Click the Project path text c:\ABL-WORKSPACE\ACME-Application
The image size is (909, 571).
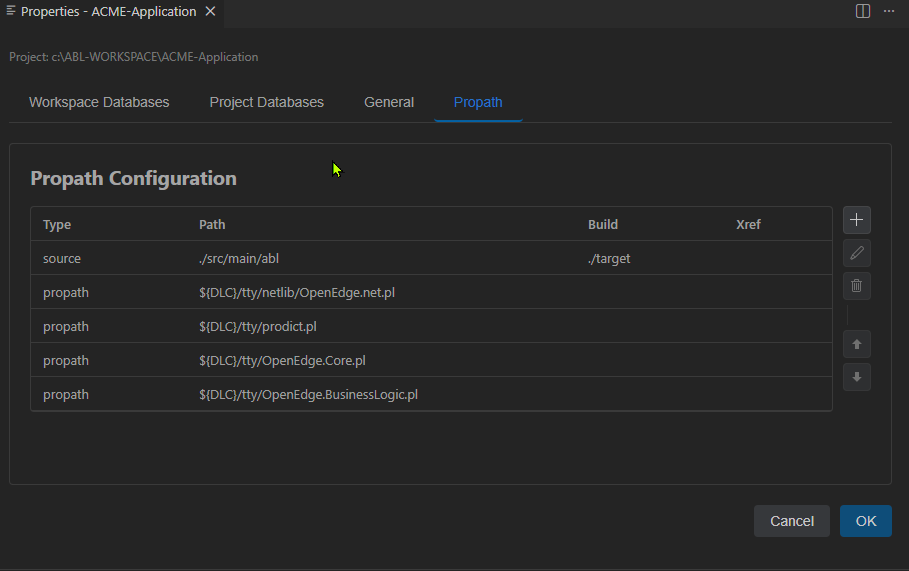155,57
